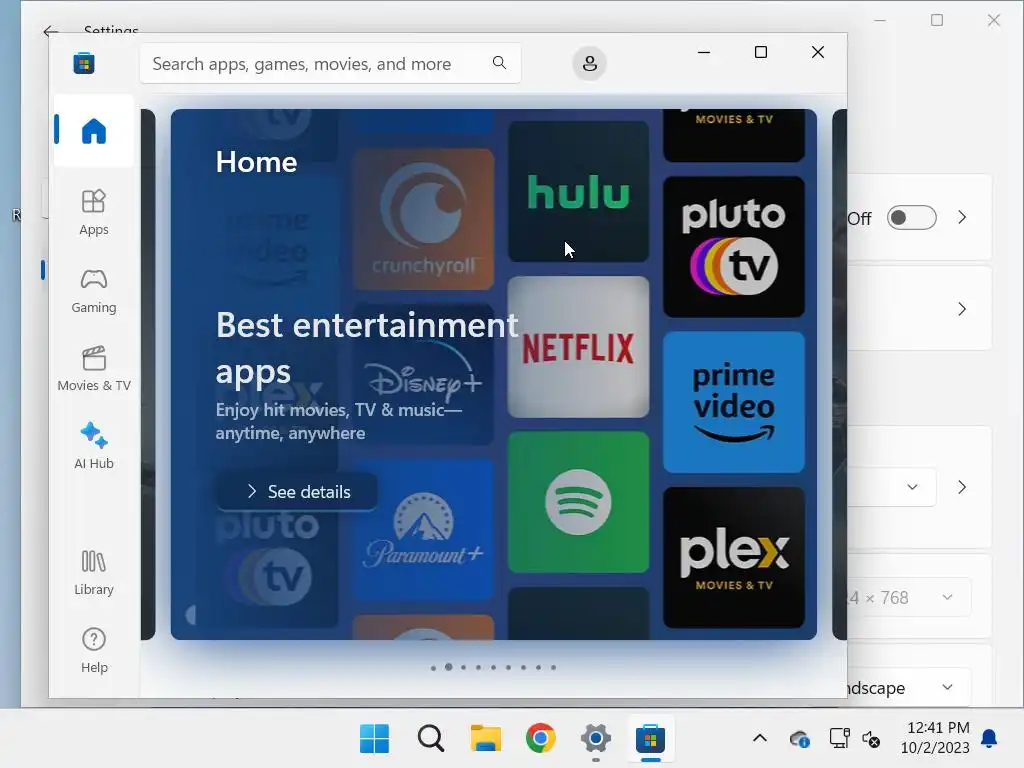1024x768 pixels.
Task: Click the cloud sync status tray icon
Action: (x=800, y=739)
